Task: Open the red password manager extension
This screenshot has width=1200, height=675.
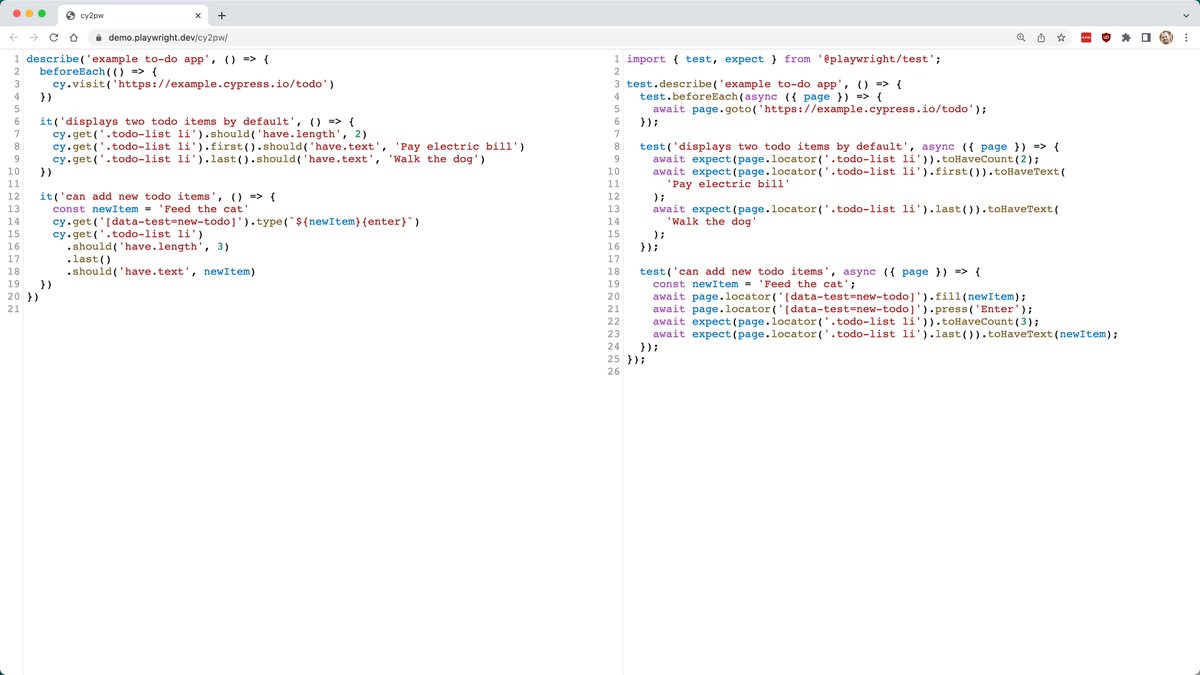Action: (x=1086, y=37)
